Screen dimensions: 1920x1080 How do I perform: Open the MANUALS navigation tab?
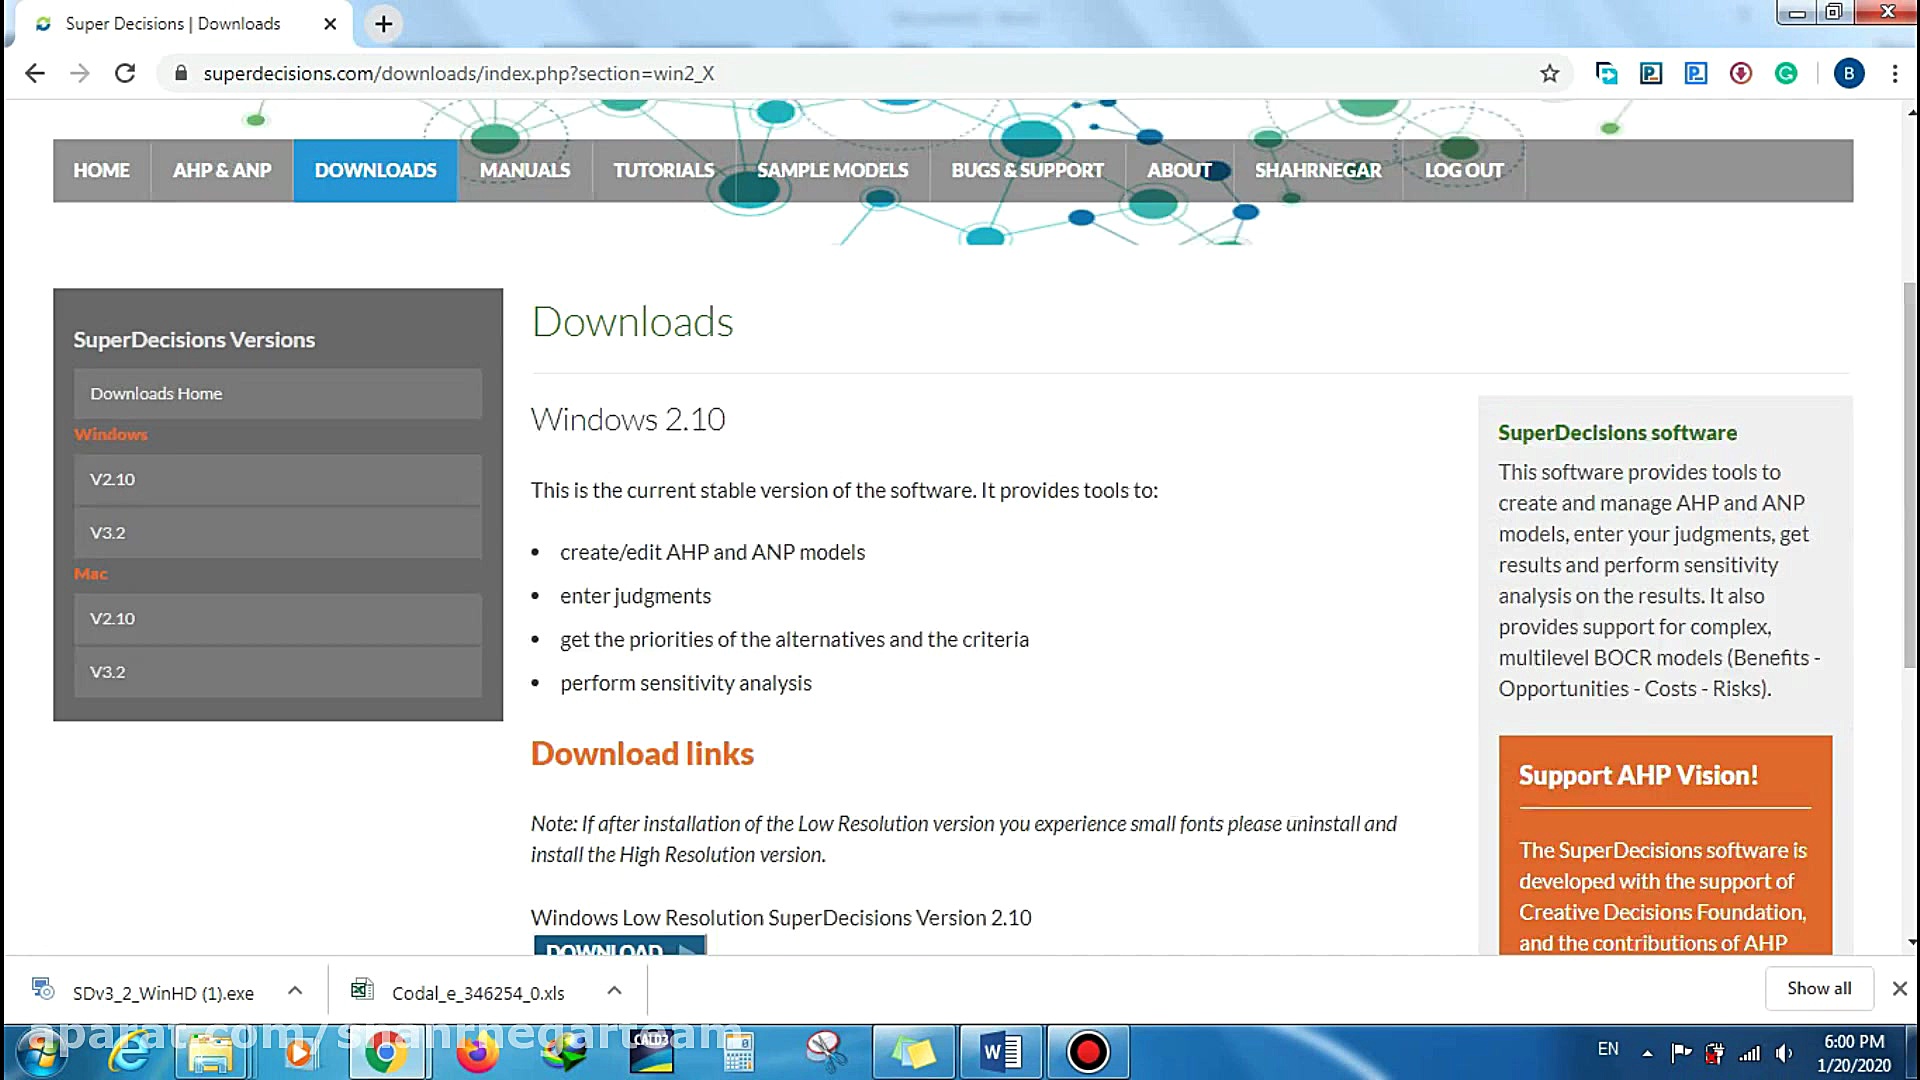click(524, 170)
